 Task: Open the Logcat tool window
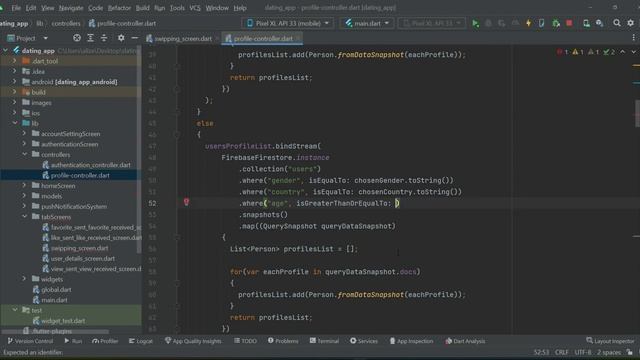tap(141, 341)
